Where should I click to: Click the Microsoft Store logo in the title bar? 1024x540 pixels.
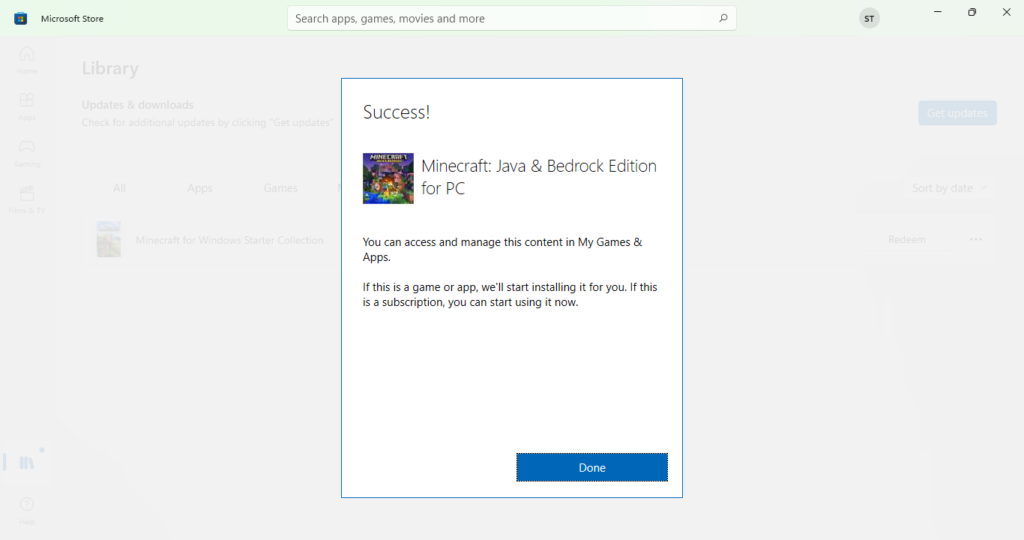tap(21, 18)
